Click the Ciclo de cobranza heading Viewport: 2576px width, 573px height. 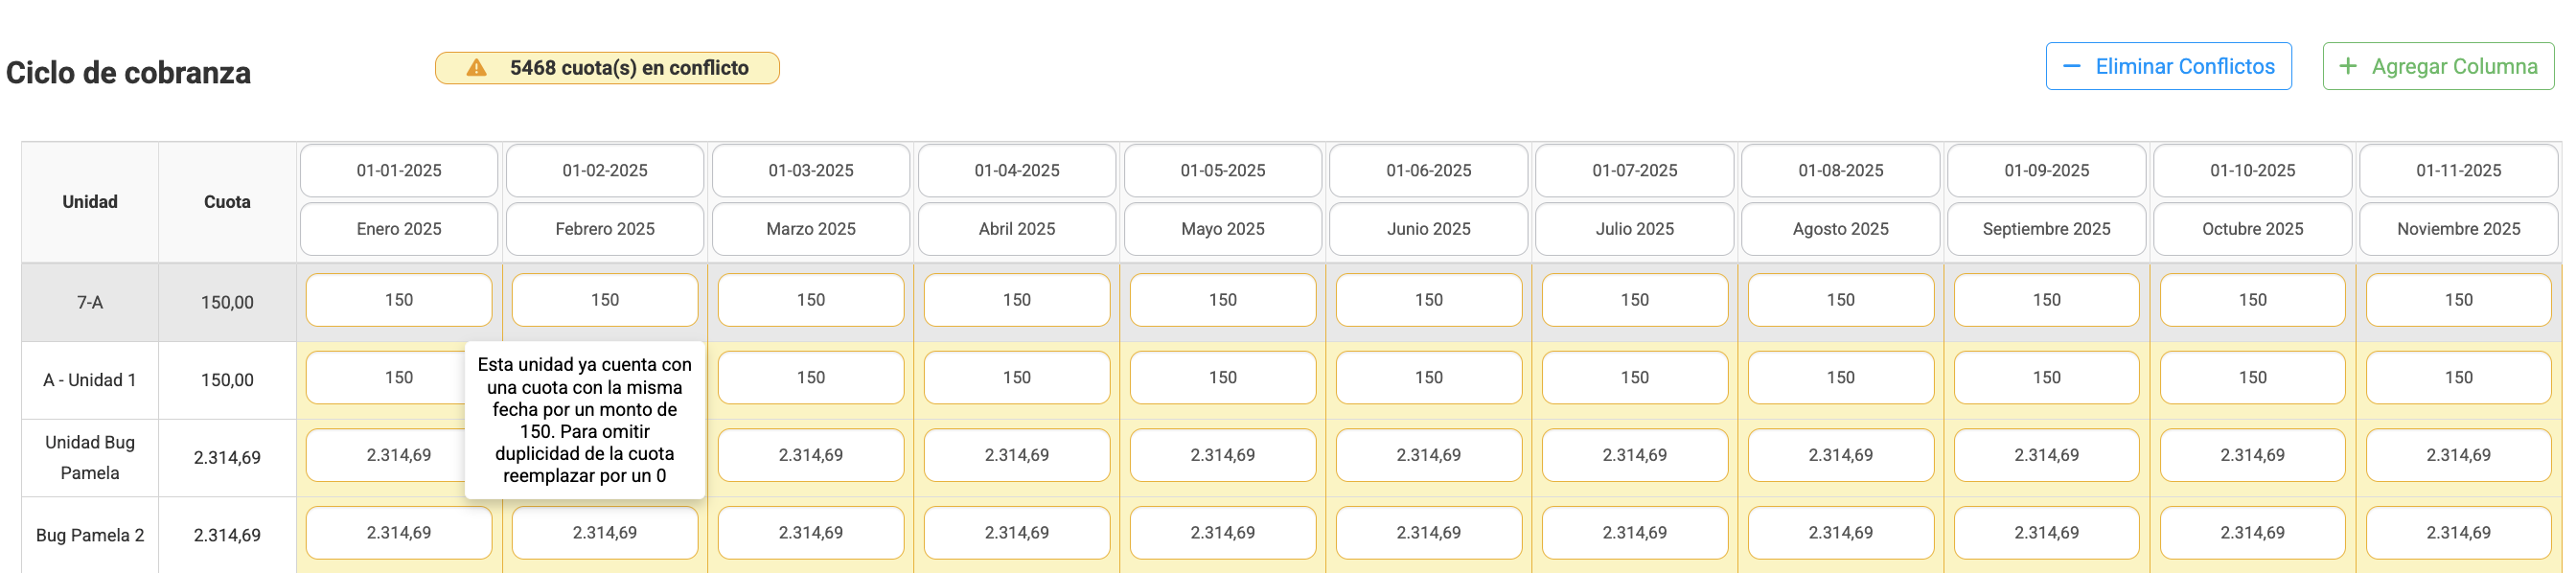coord(128,73)
